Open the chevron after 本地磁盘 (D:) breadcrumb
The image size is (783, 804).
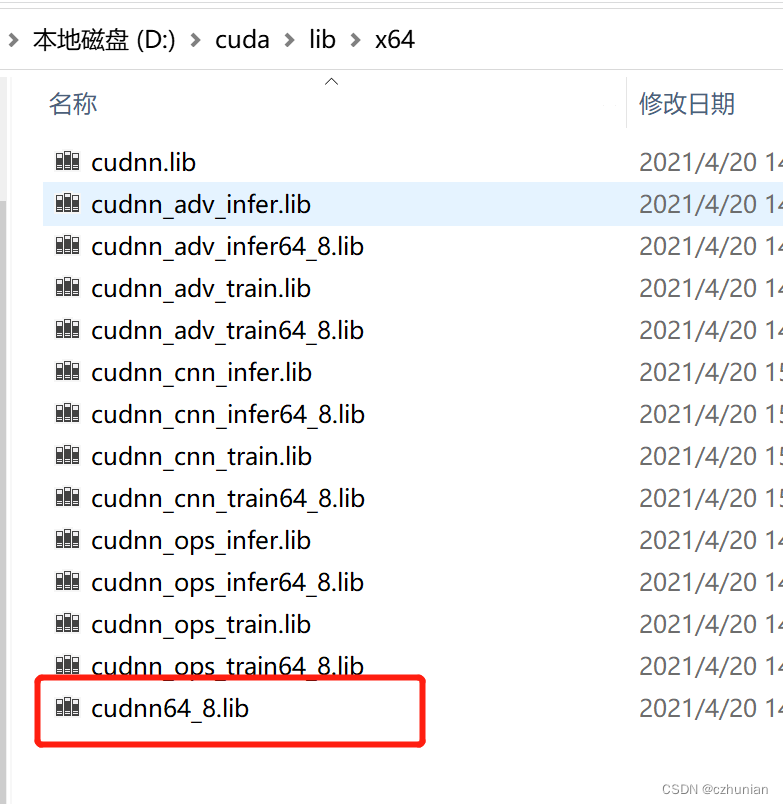195,40
